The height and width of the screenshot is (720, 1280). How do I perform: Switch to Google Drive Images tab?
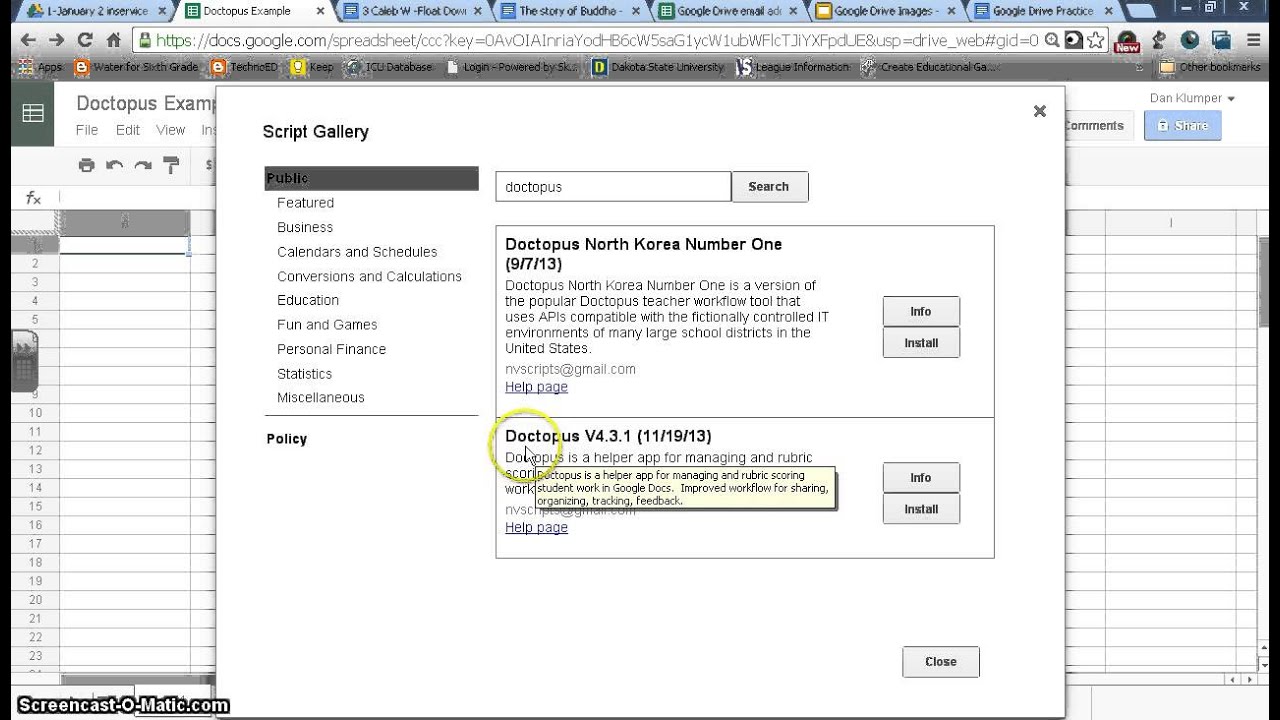tap(883, 11)
